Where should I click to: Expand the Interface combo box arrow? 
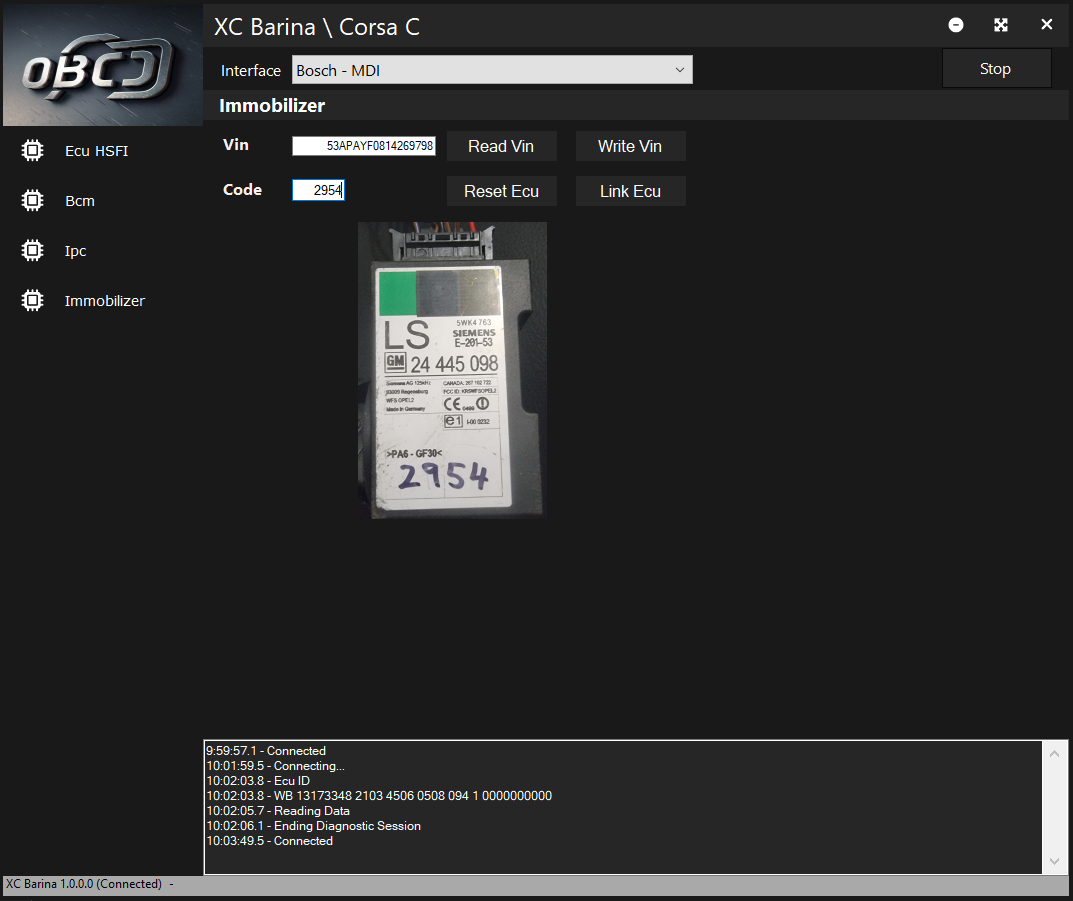click(679, 70)
